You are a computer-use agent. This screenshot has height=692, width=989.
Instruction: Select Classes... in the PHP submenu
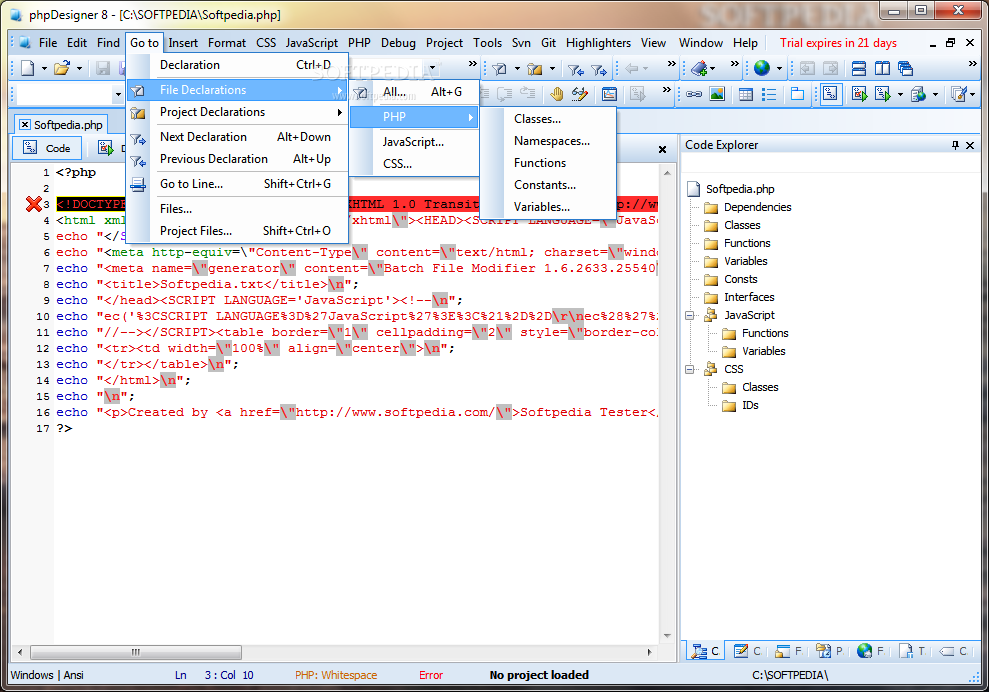coord(547,119)
